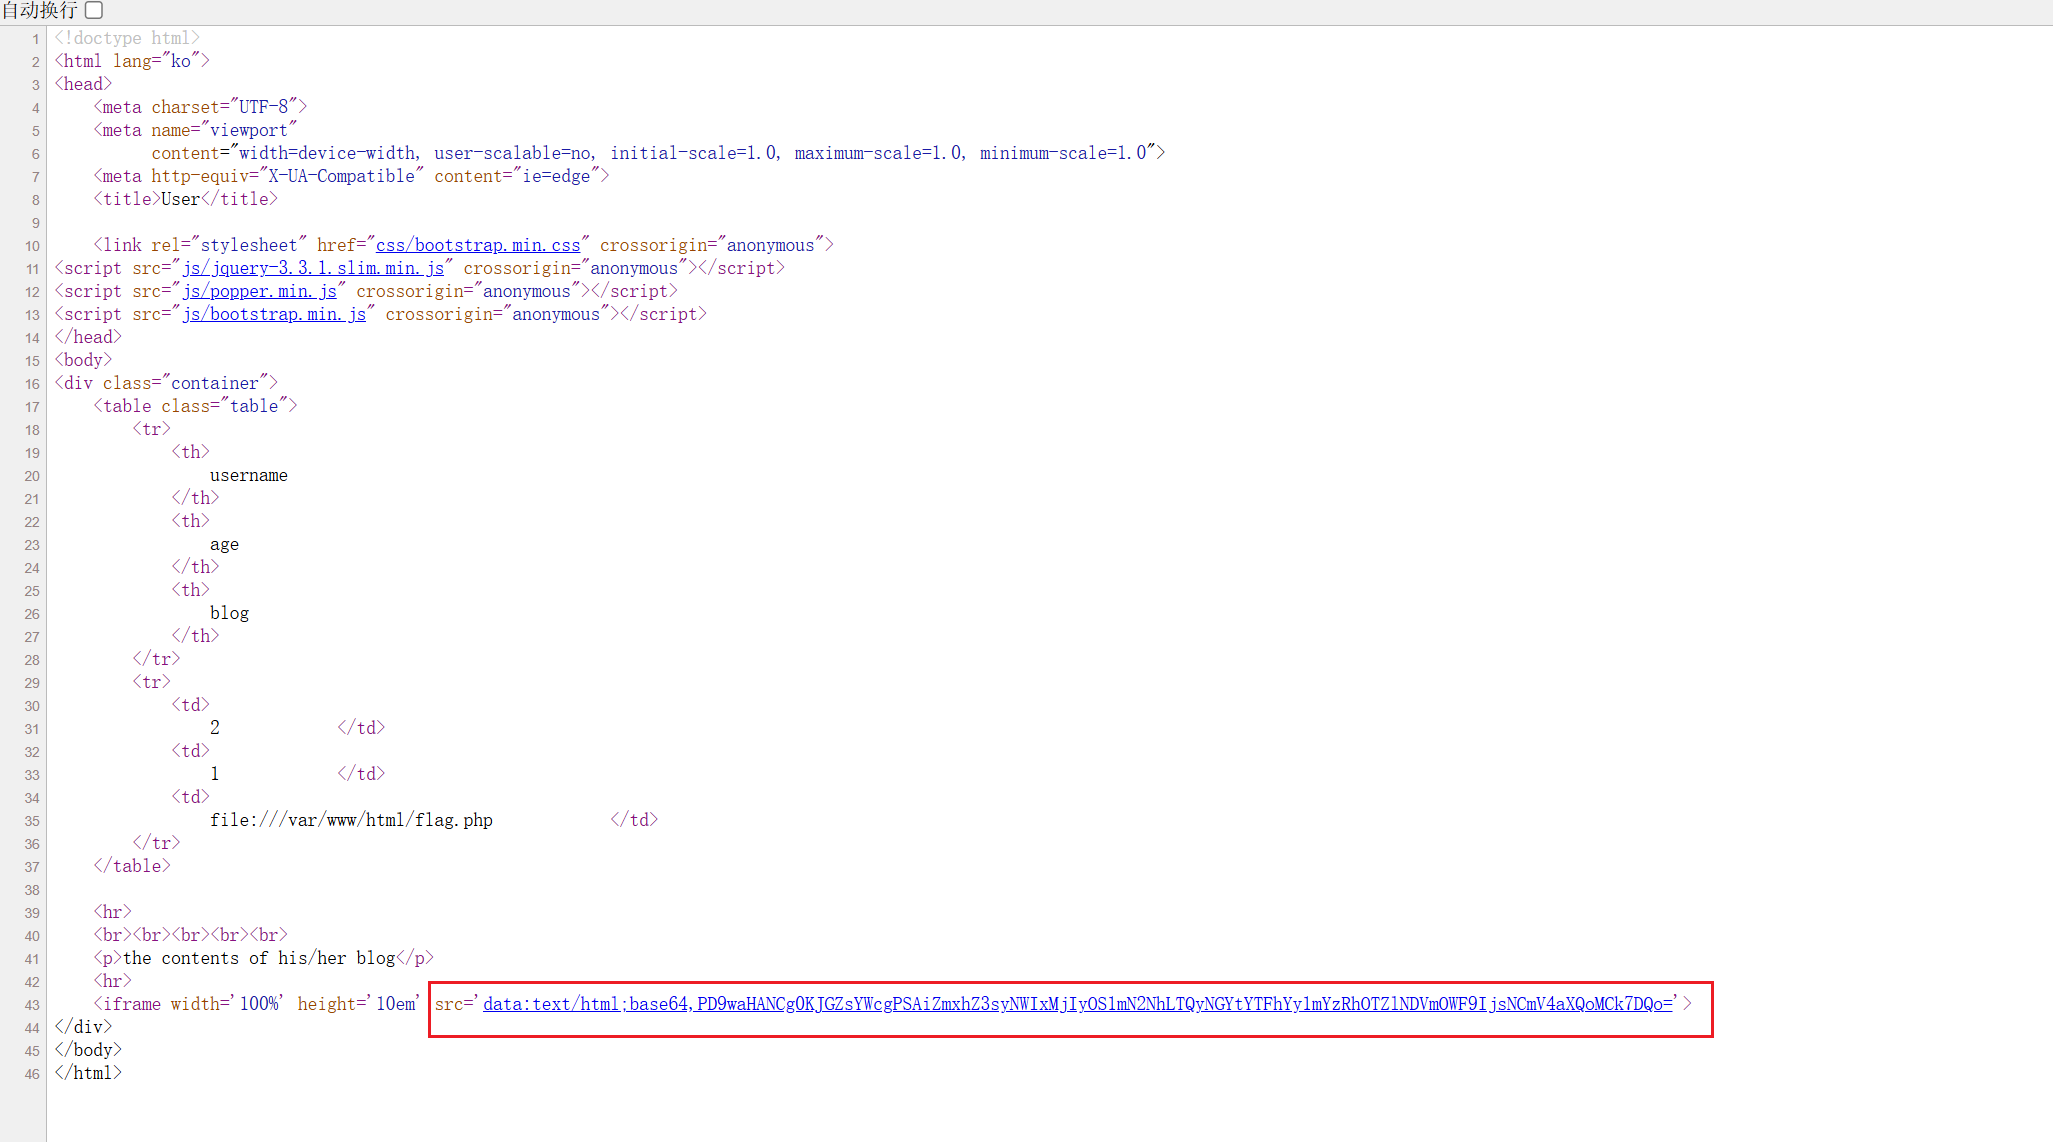
Task: Click the div class="container" line
Action: pyautogui.click(x=166, y=383)
